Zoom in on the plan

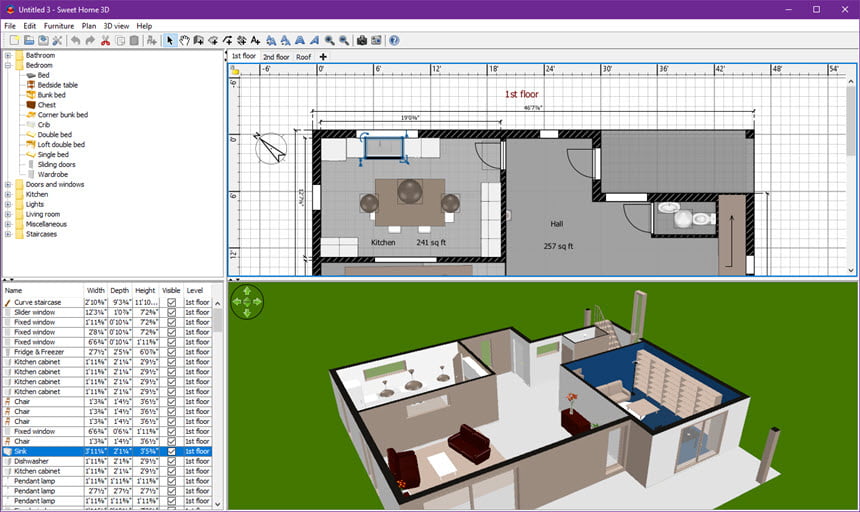coord(329,40)
